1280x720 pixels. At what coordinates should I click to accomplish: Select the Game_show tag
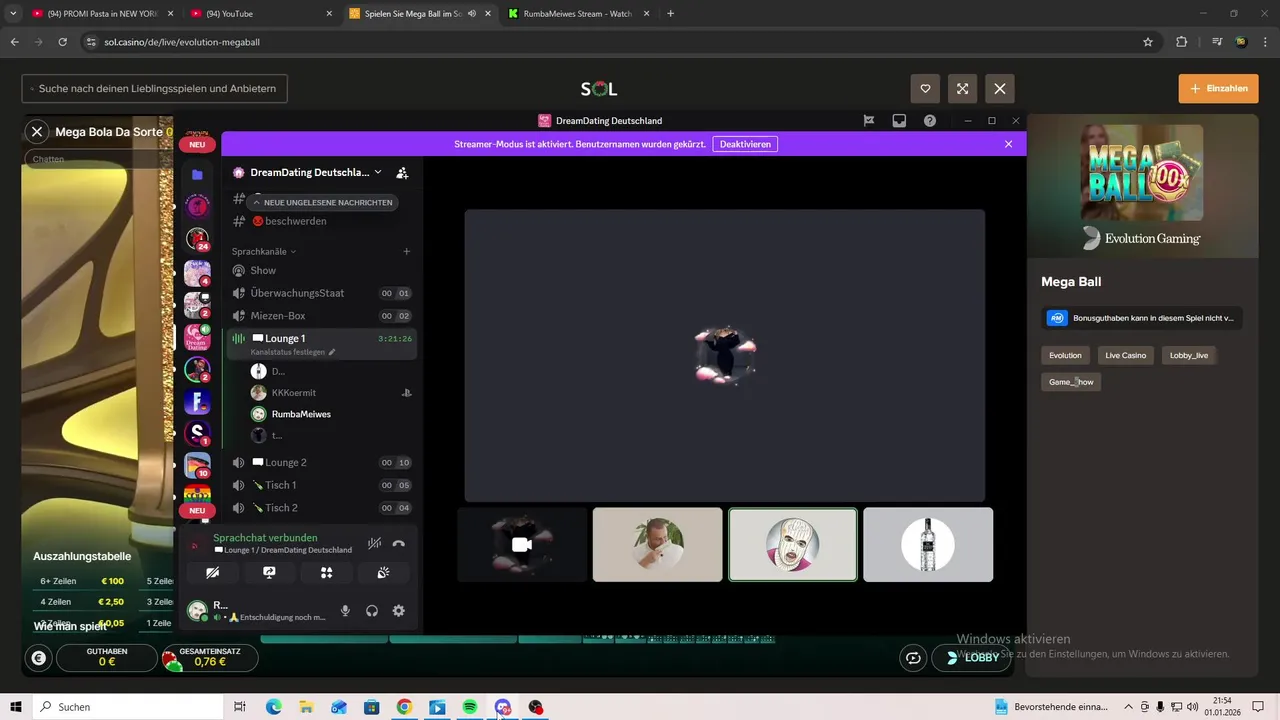coord(1071,382)
